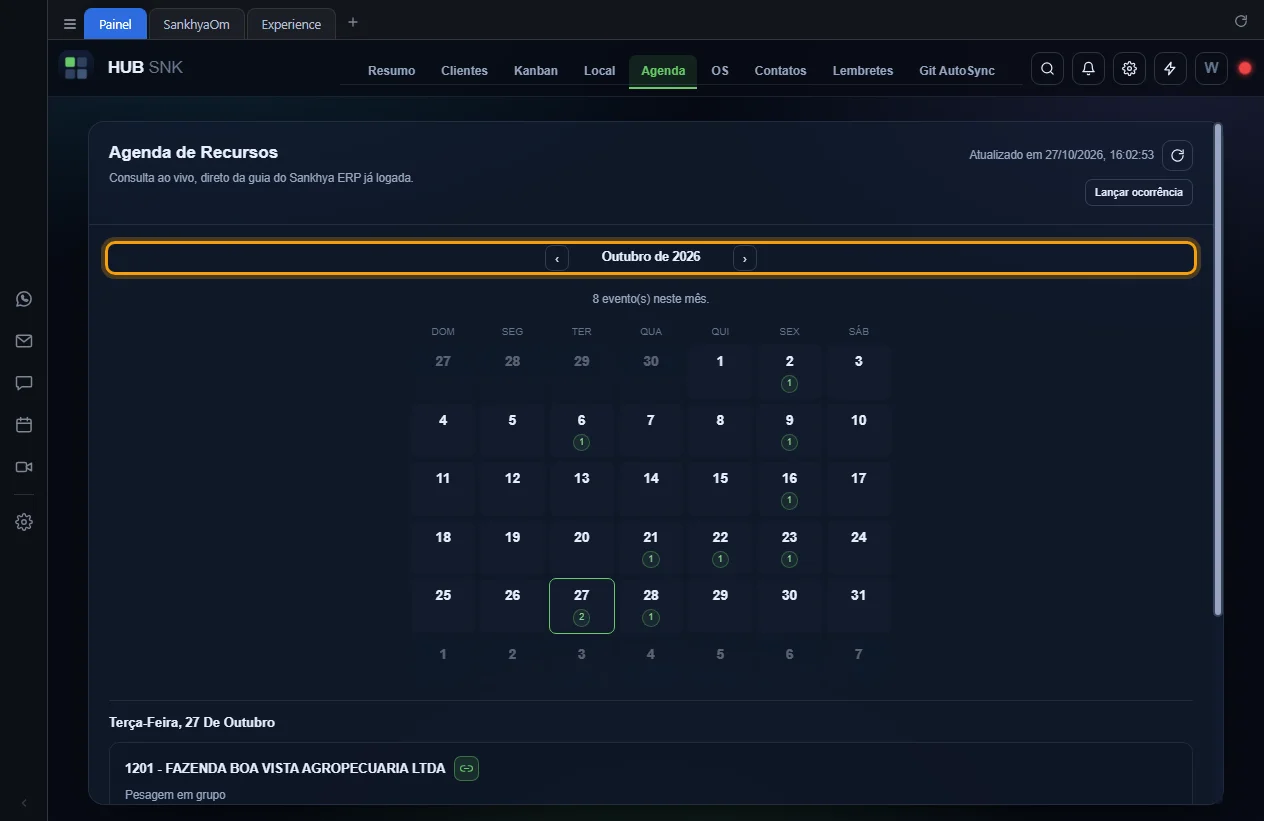The width and height of the screenshot is (1264, 821).
Task: Click the panel's vertical scrollbar
Action: click(1217, 369)
